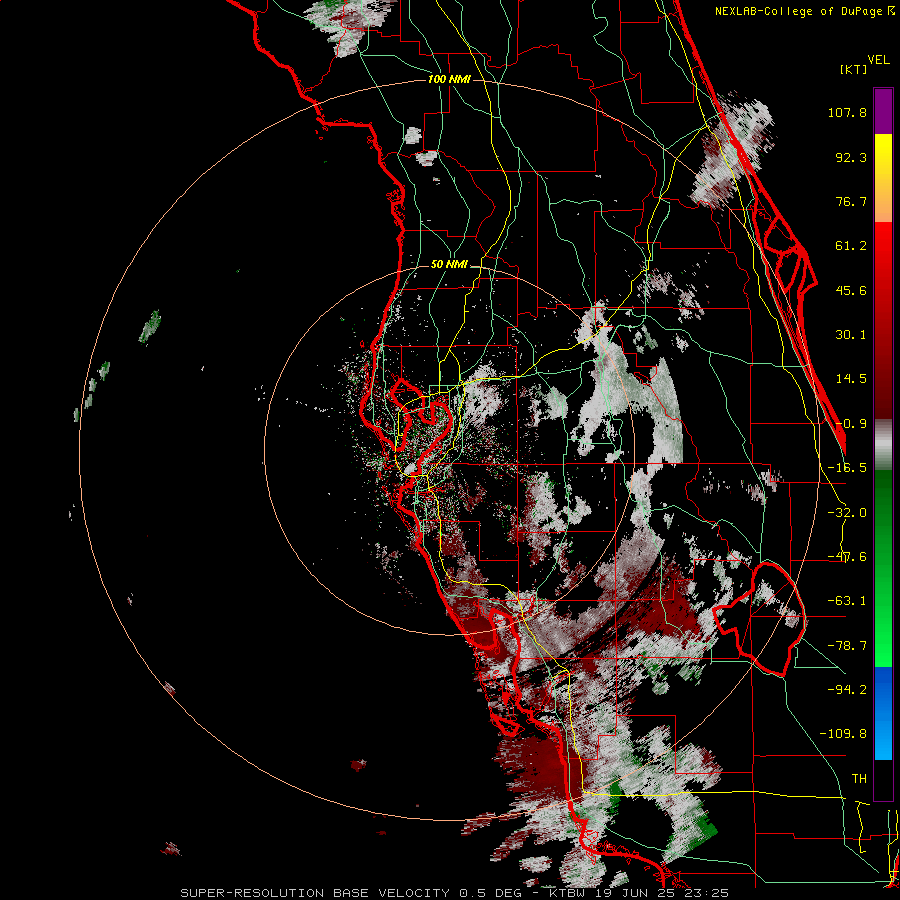Click the -78.7 velocity scale value
Viewport: 900px width, 900px height.
(847, 646)
